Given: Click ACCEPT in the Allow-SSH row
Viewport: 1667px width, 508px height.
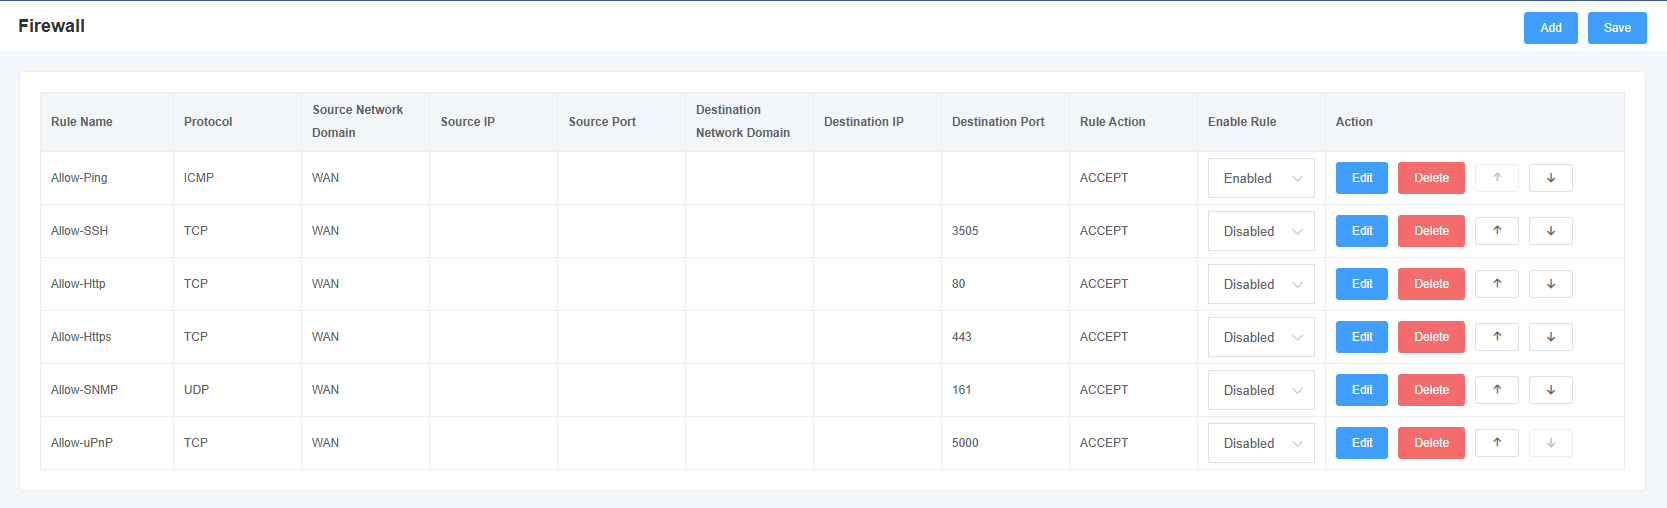Looking at the screenshot, I should pyautogui.click(x=1104, y=231).
